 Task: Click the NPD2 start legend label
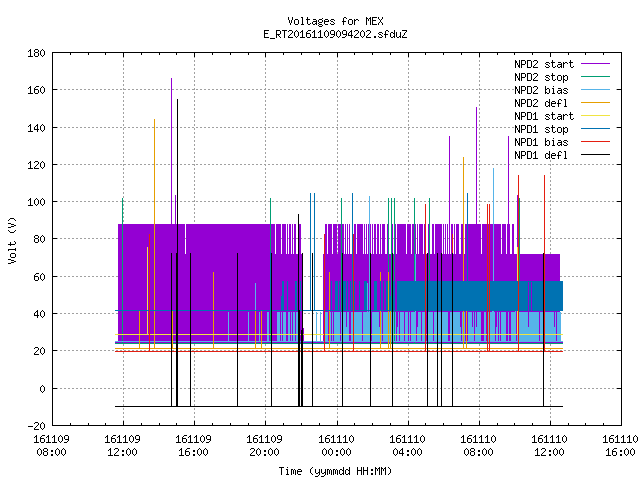pyautogui.click(x=544, y=64)
